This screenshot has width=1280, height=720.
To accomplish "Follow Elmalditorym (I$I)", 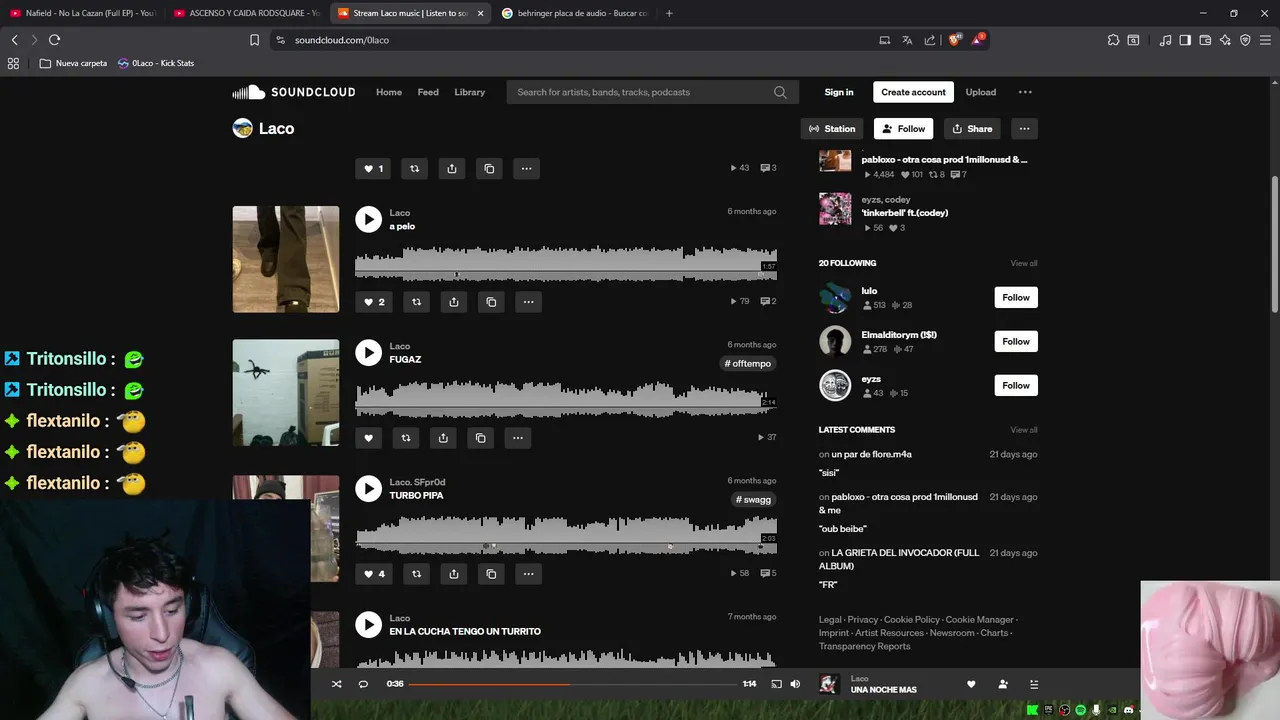I will 1016,341.
